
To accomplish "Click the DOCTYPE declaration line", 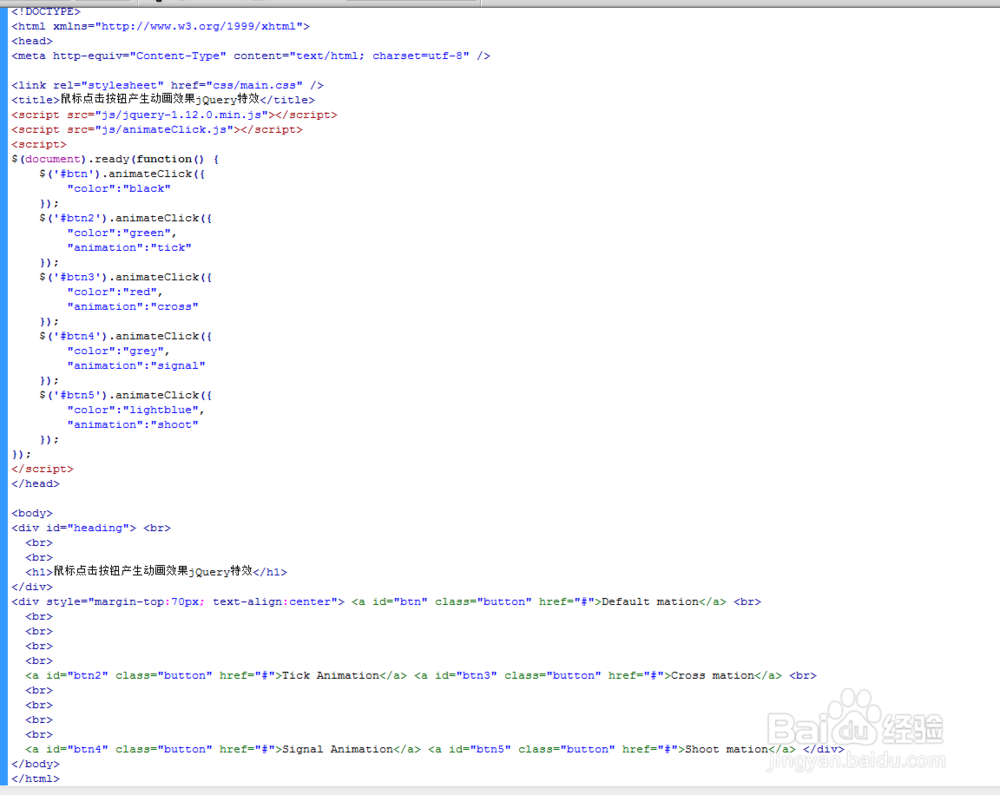I will [46, 11].
